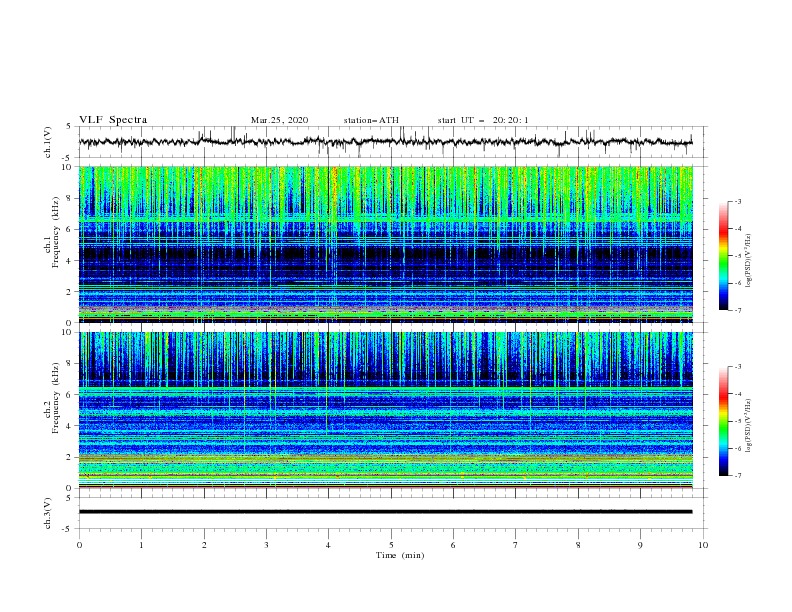Image resolution: width=792 pixels, height=612 pixels.
Task: Click the "5" tick on the time axis
Action: coord(391,545)
